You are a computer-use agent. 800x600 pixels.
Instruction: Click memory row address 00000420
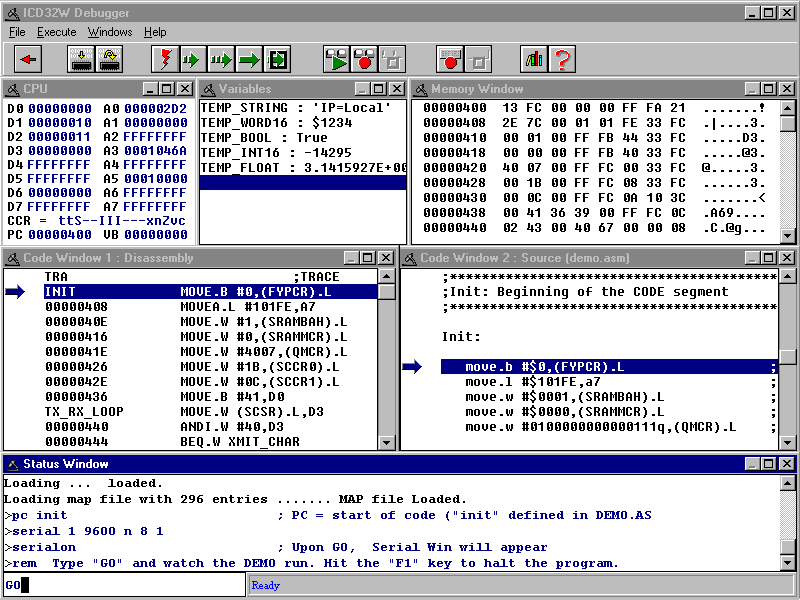(455, 168)
